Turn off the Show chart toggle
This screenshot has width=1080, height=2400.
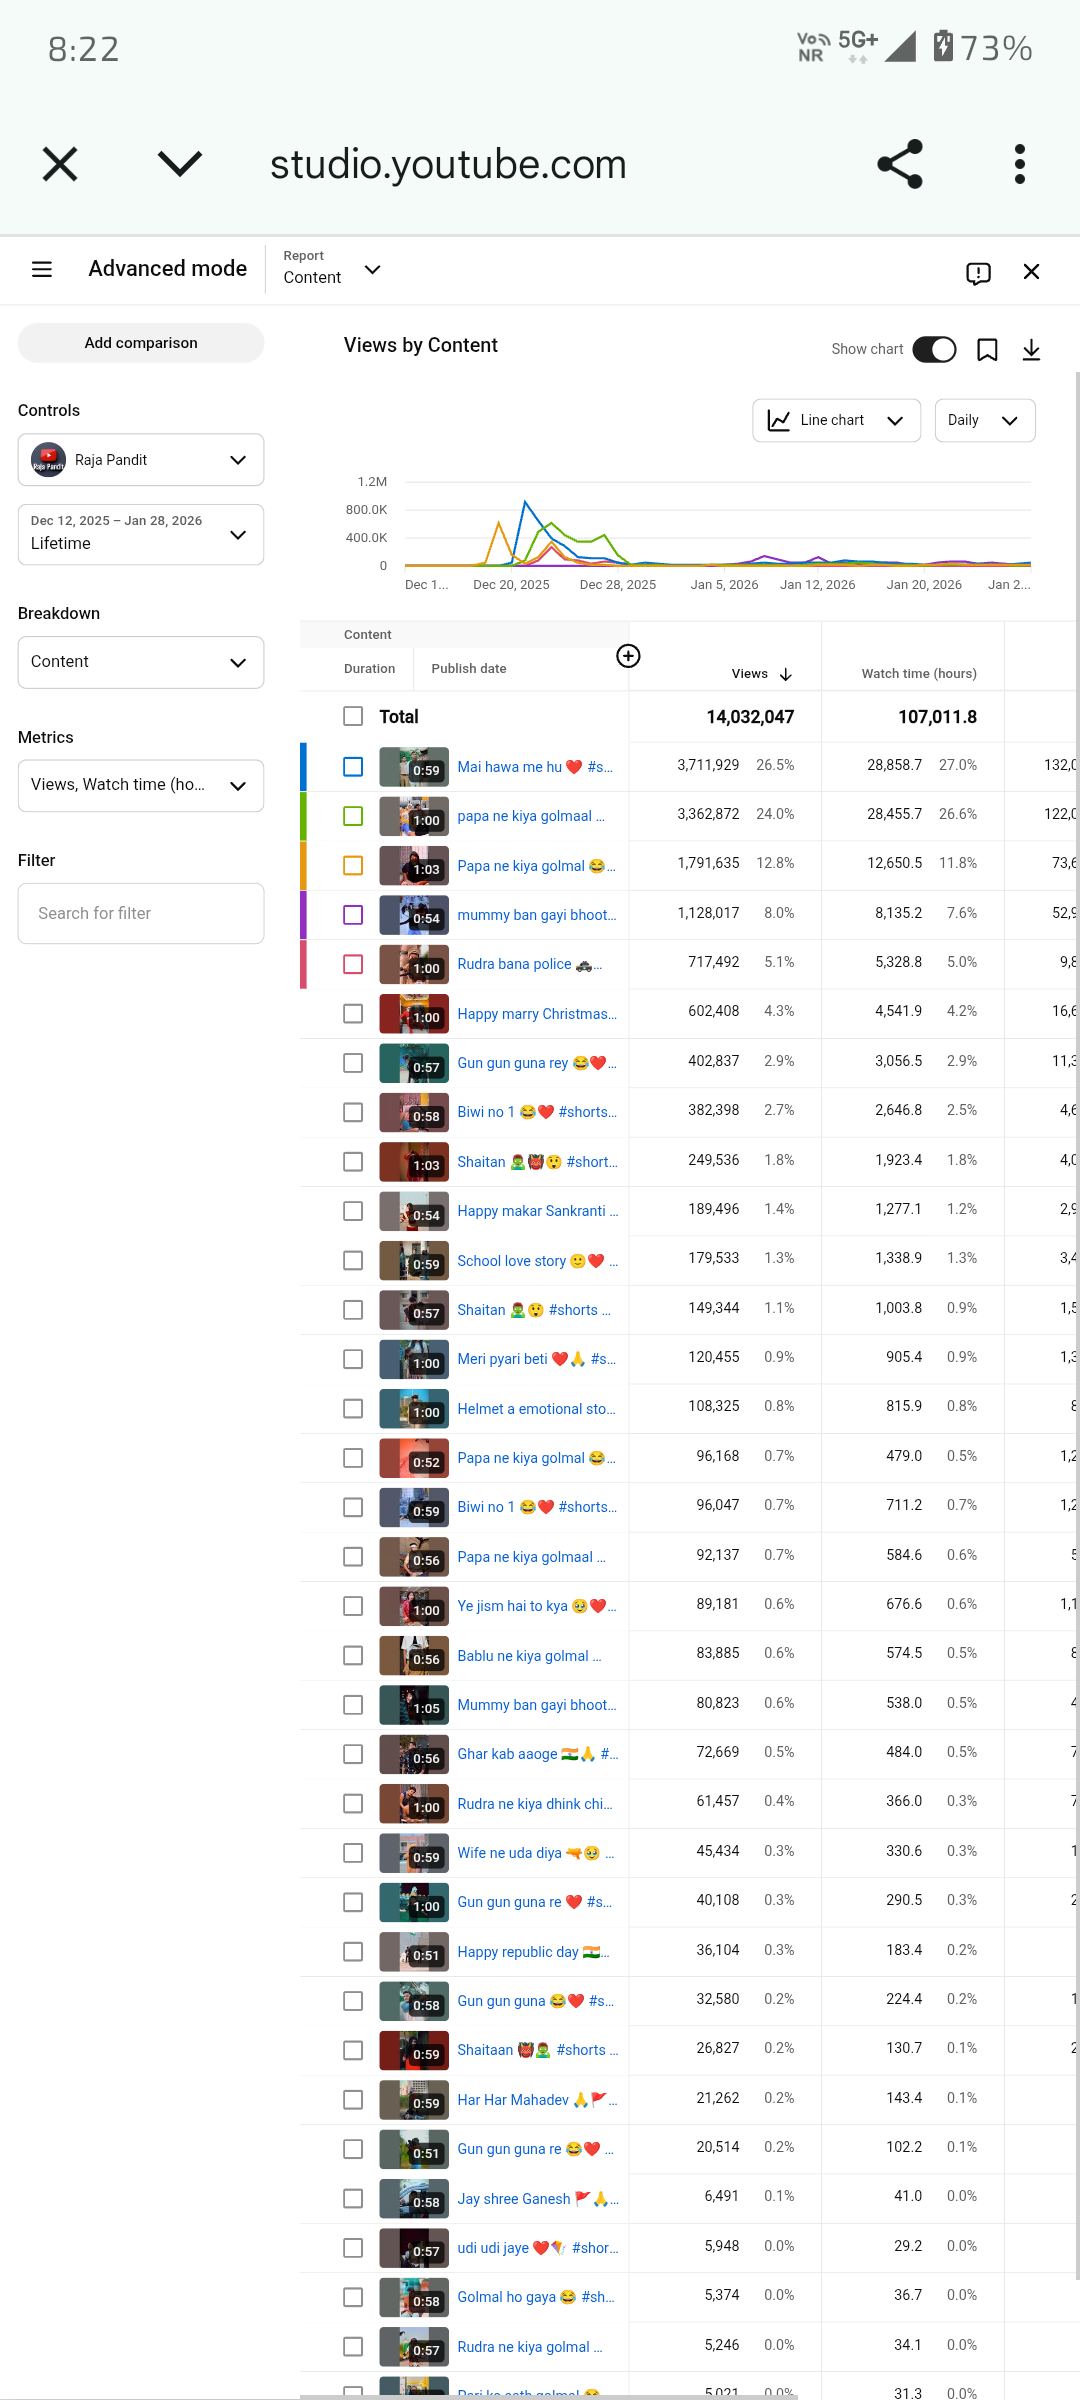pos(934,349)
